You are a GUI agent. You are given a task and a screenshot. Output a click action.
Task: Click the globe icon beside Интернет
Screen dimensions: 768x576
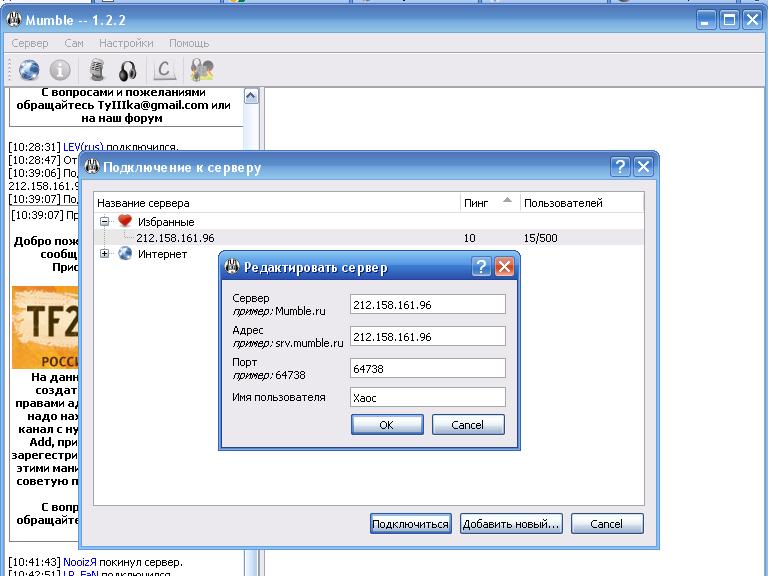(125, 253)
